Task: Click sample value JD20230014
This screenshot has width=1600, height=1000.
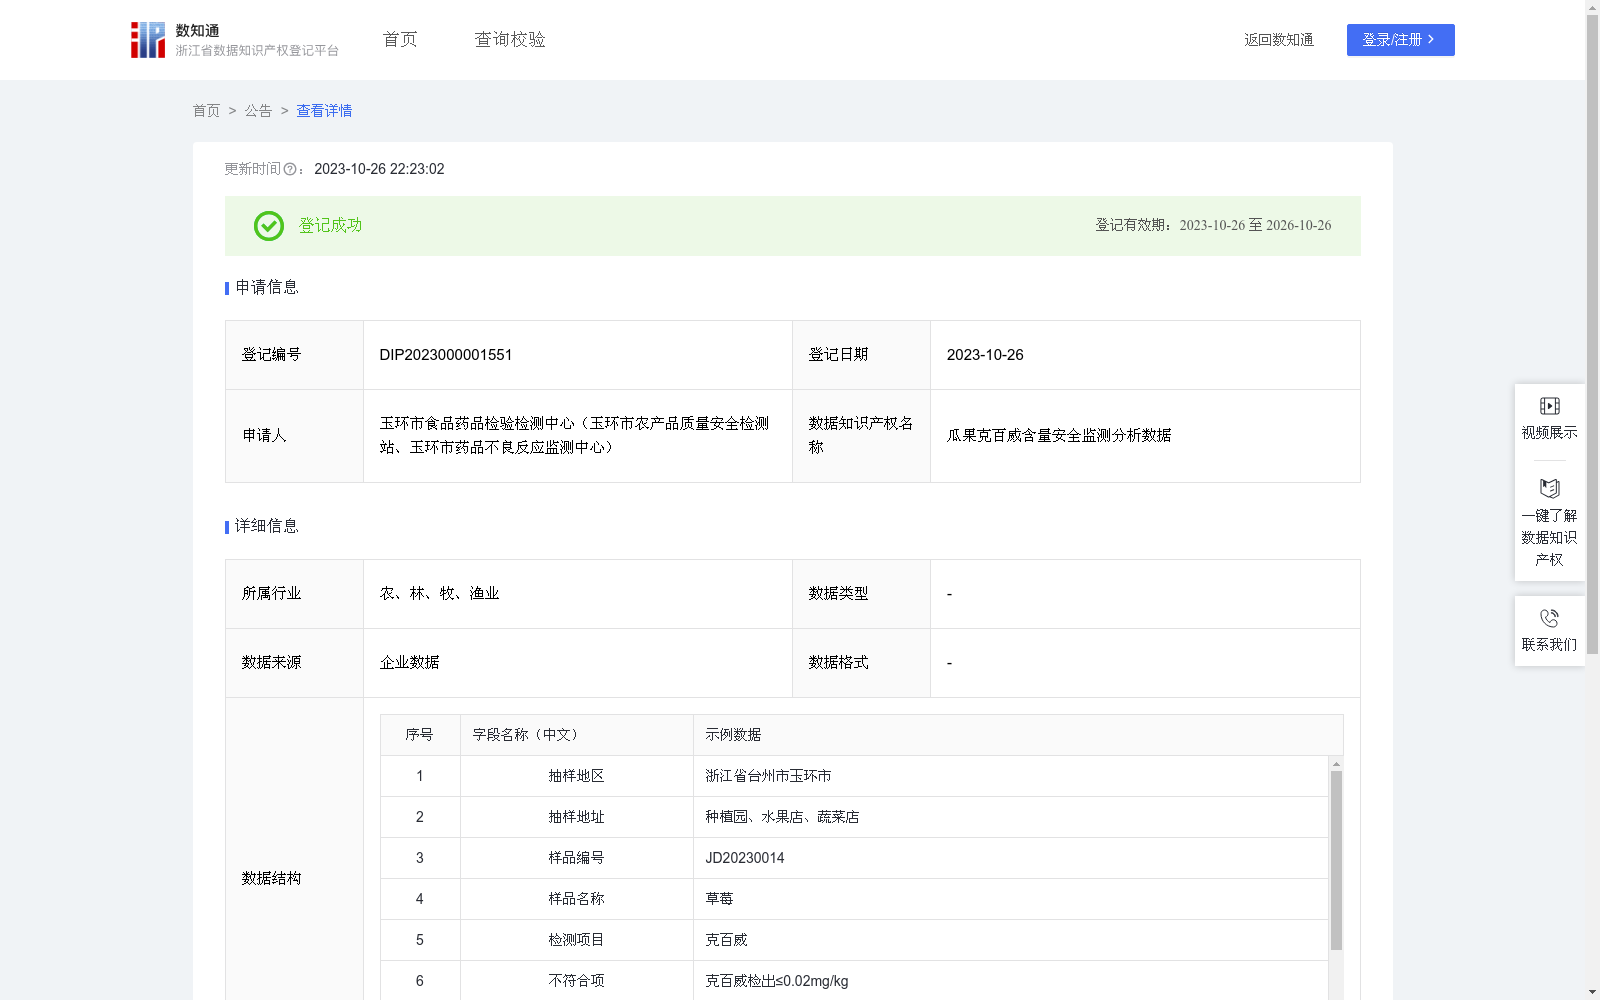Action: [745, 858]
